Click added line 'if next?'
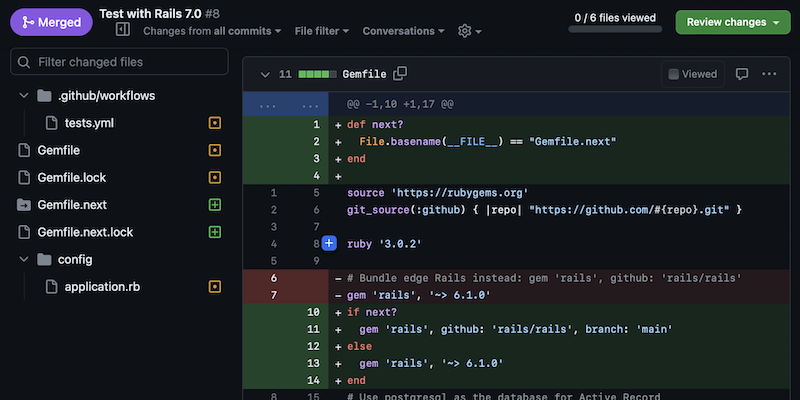The width and height of the screenshot is (800, 400). [x=372, y=312]
